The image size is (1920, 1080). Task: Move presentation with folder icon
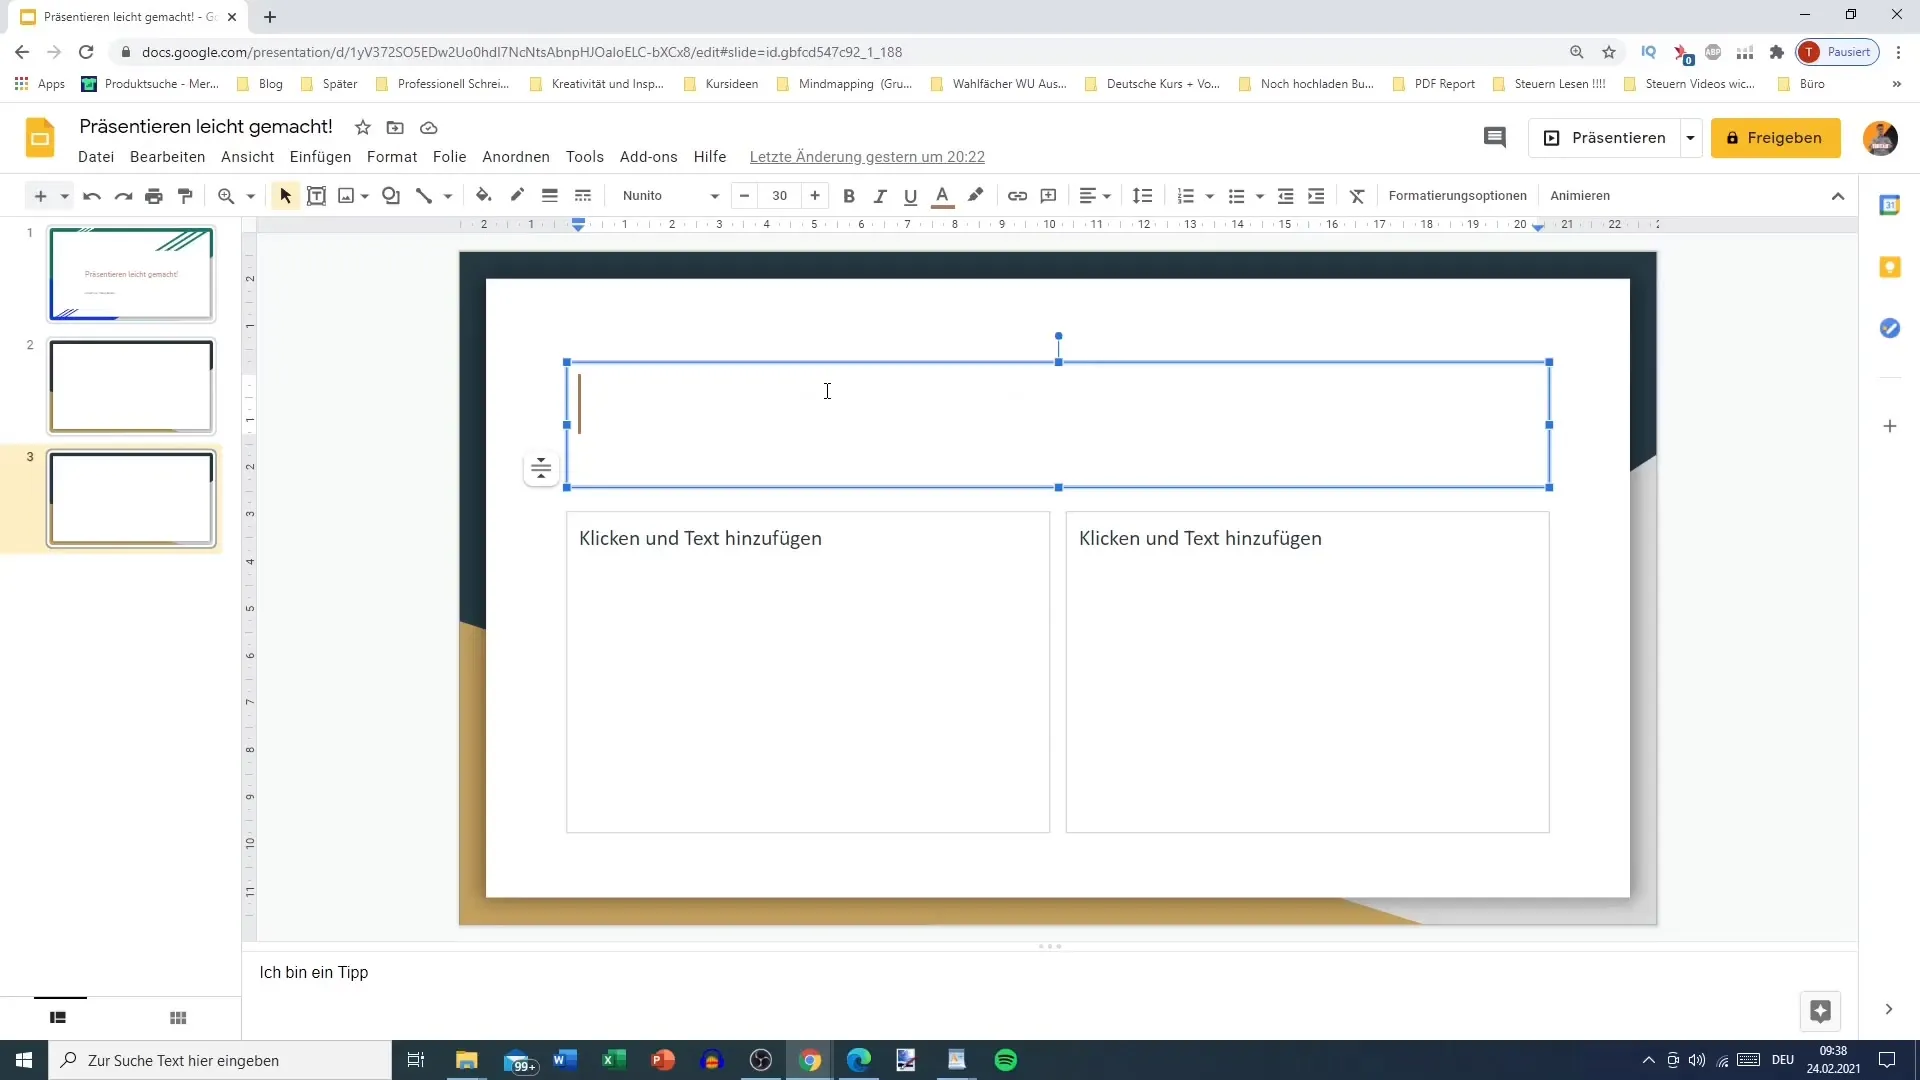point(395,128)
